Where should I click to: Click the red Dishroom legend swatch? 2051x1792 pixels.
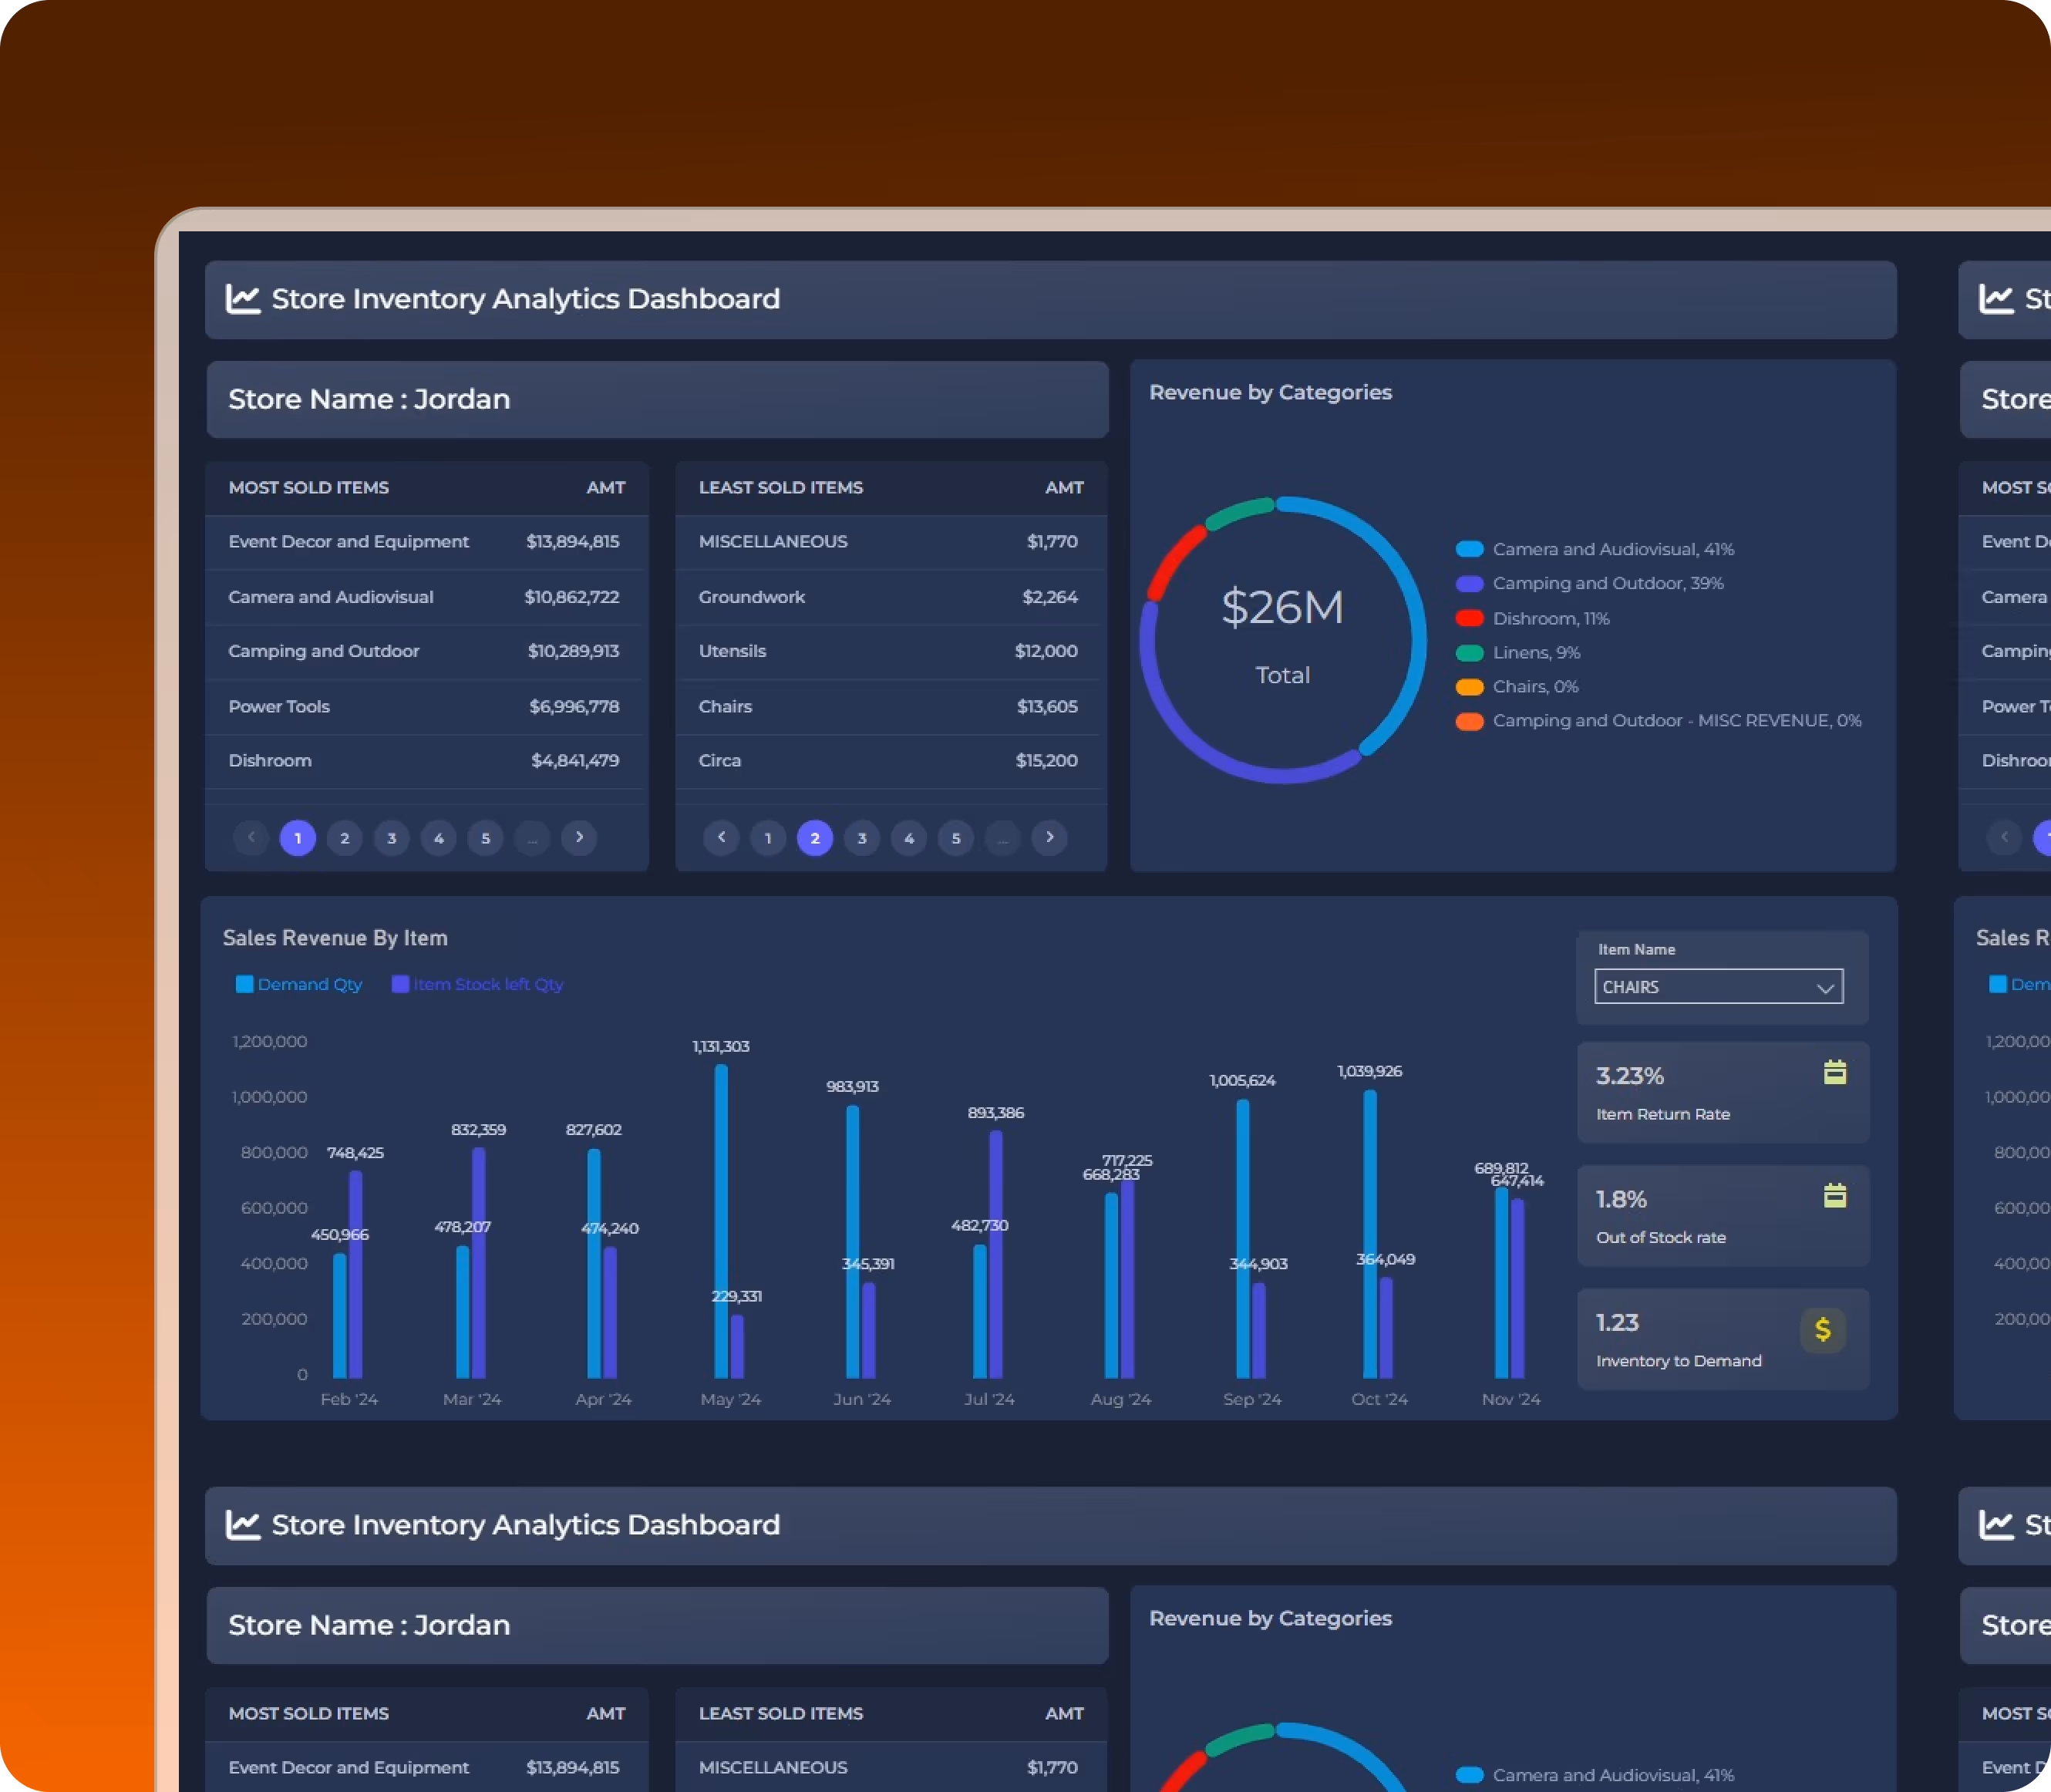tap(1469, 618)
